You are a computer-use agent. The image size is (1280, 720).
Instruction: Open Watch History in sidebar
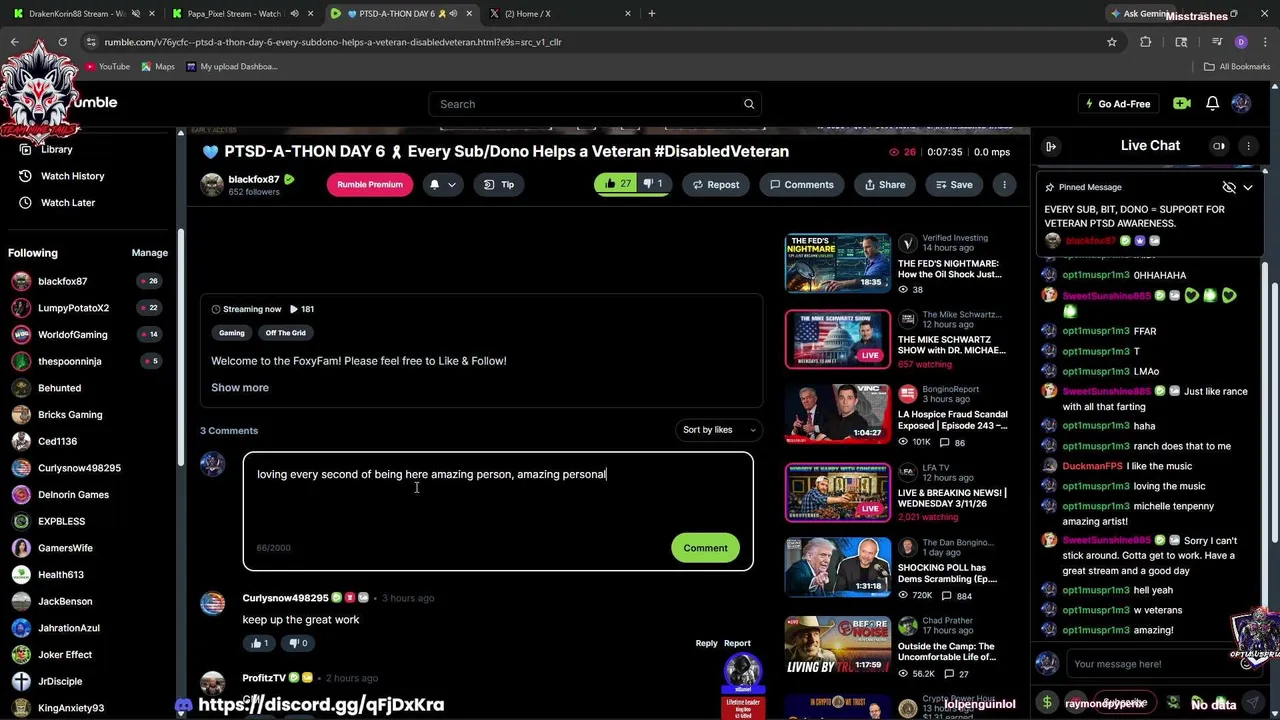pos(72,176)
